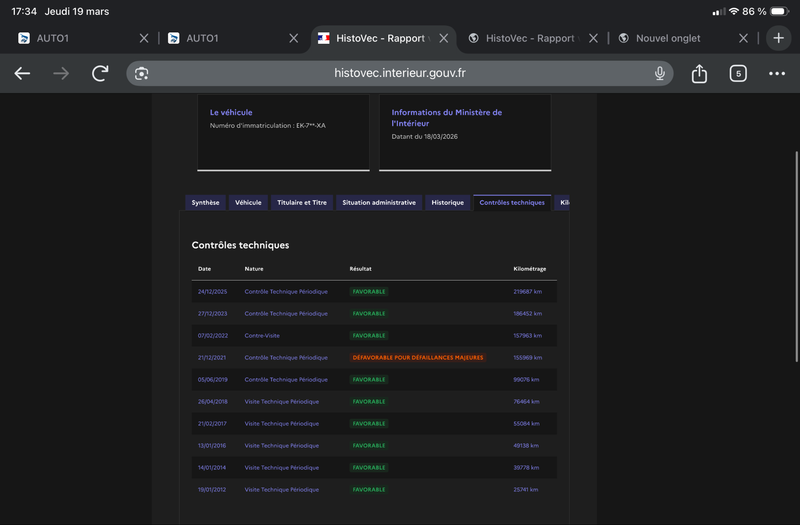This screenshot has height=525, width=800.
Task: Tap the microphone icon in address bar
Action: [660, 73]
